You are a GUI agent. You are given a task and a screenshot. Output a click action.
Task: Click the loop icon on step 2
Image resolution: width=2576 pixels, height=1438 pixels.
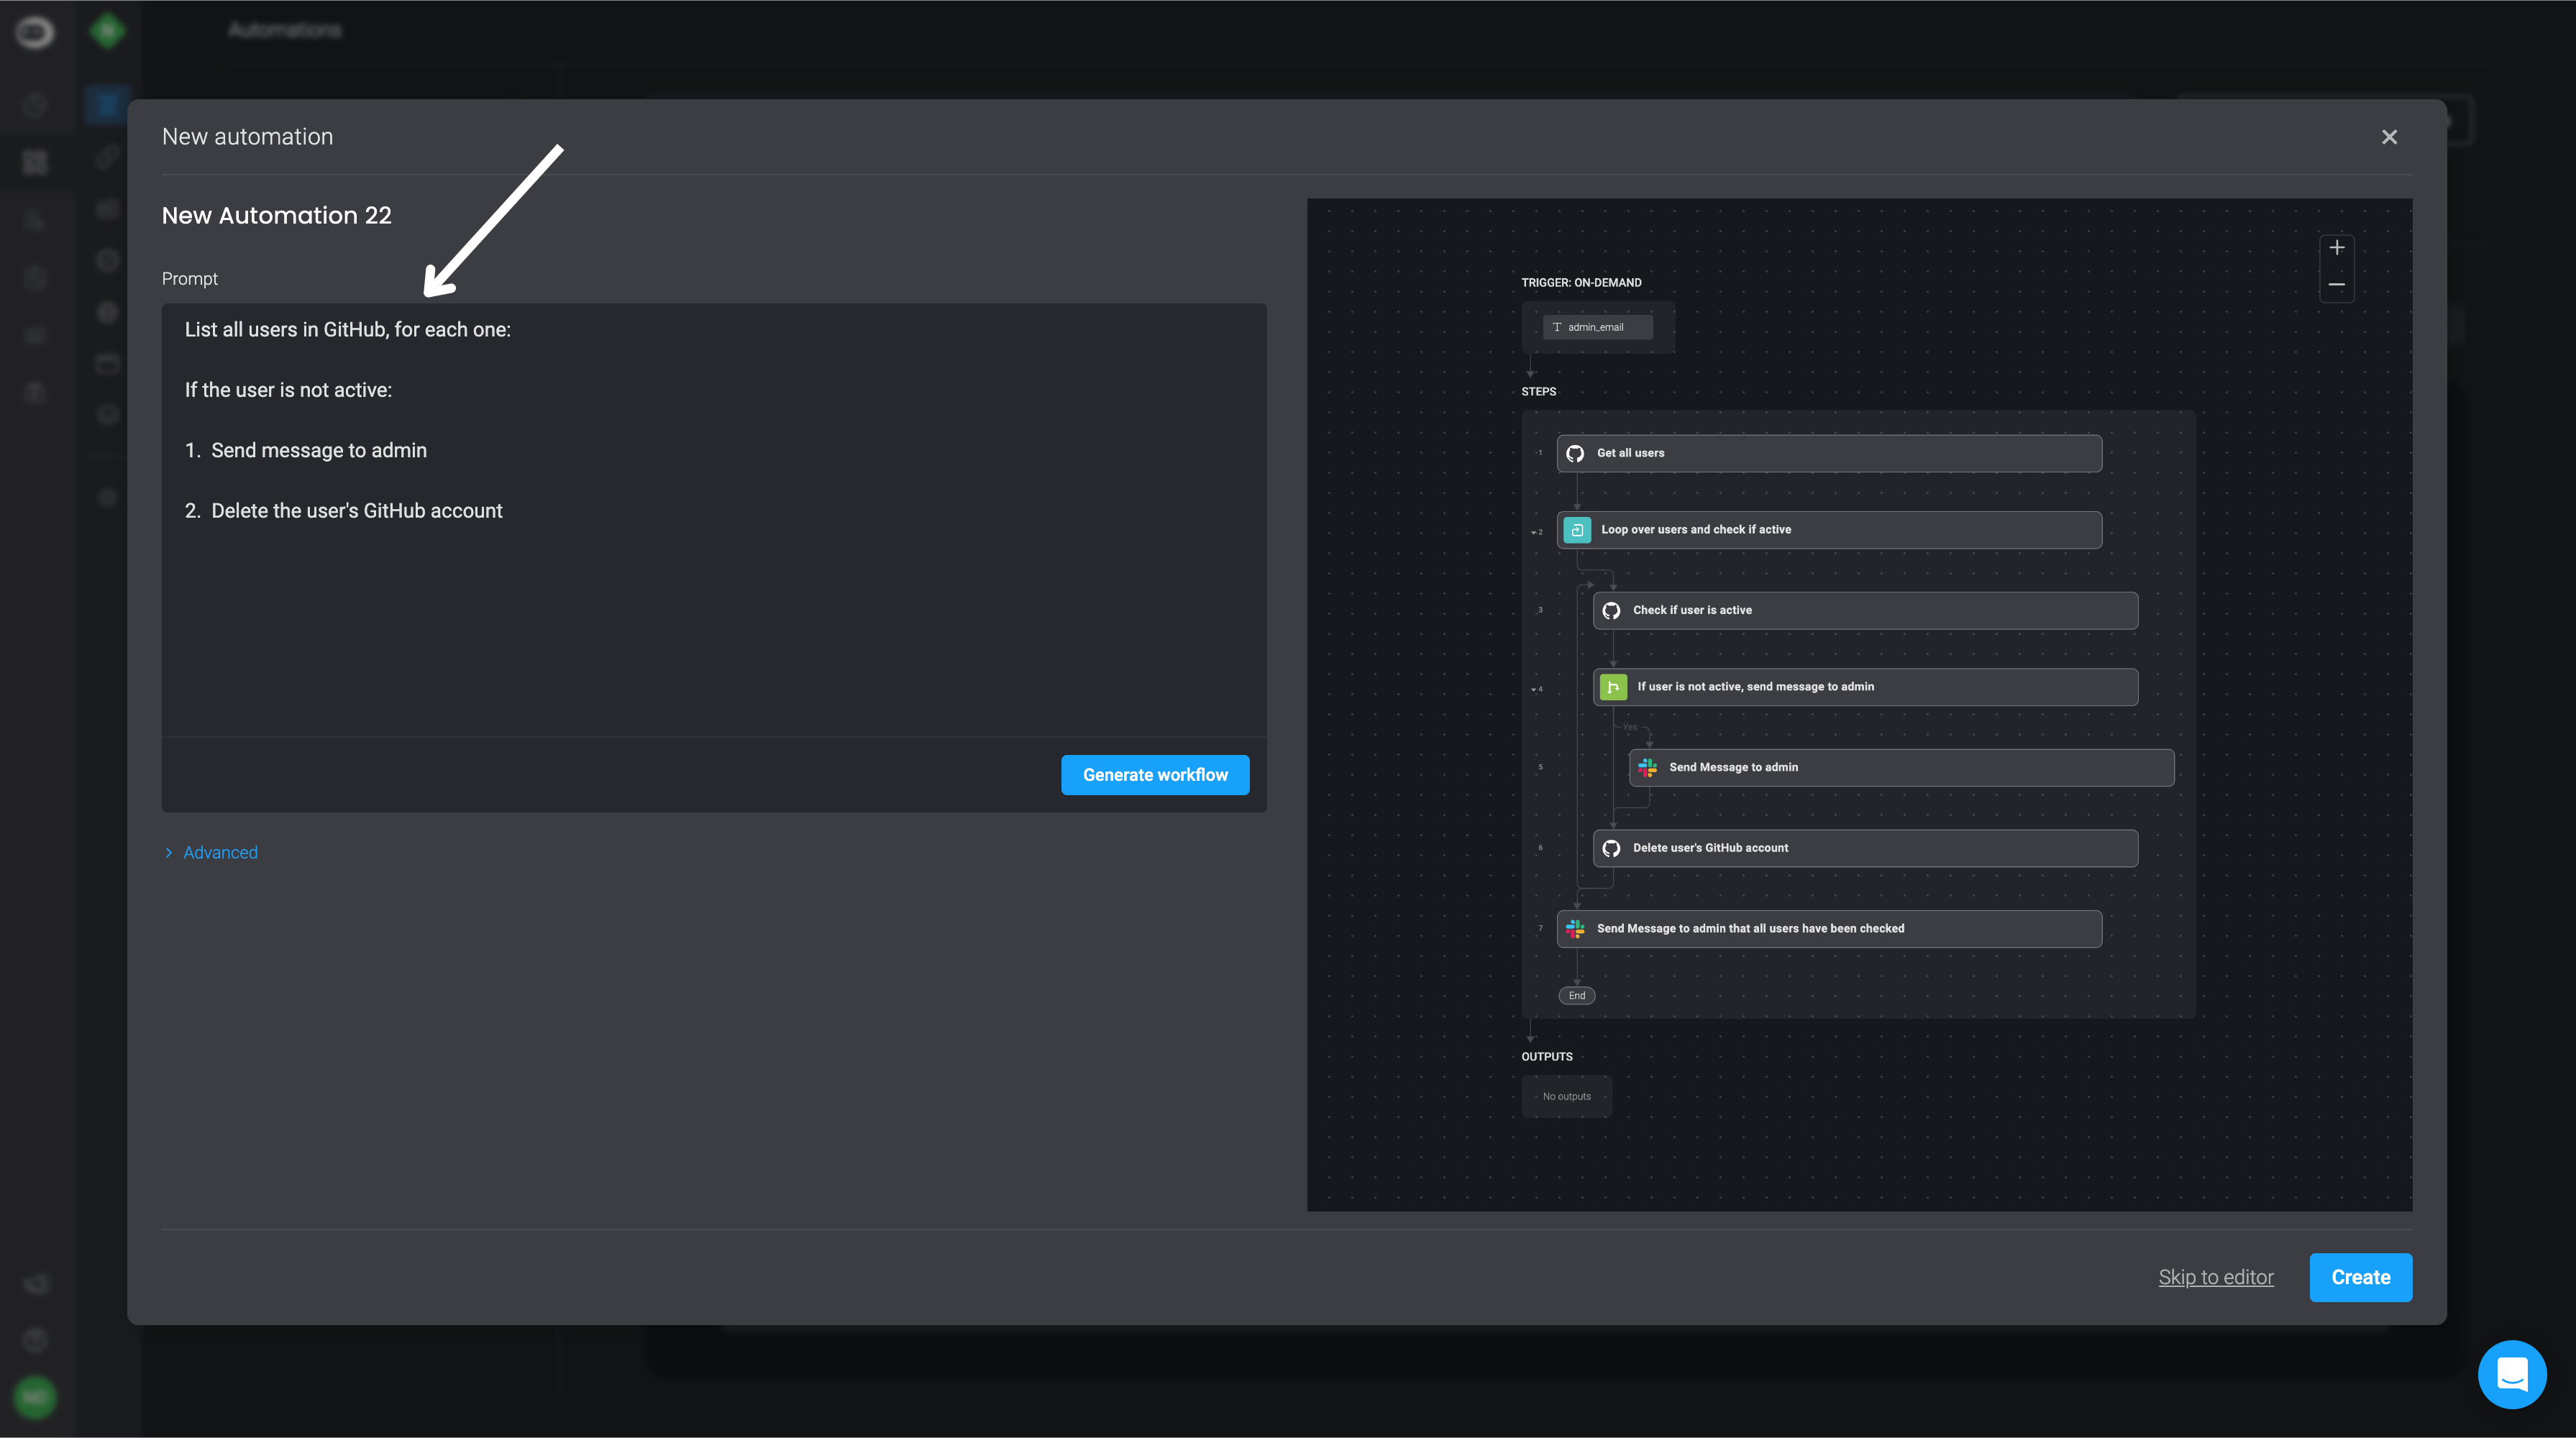pyautogui.click(x=1577, y=530)
